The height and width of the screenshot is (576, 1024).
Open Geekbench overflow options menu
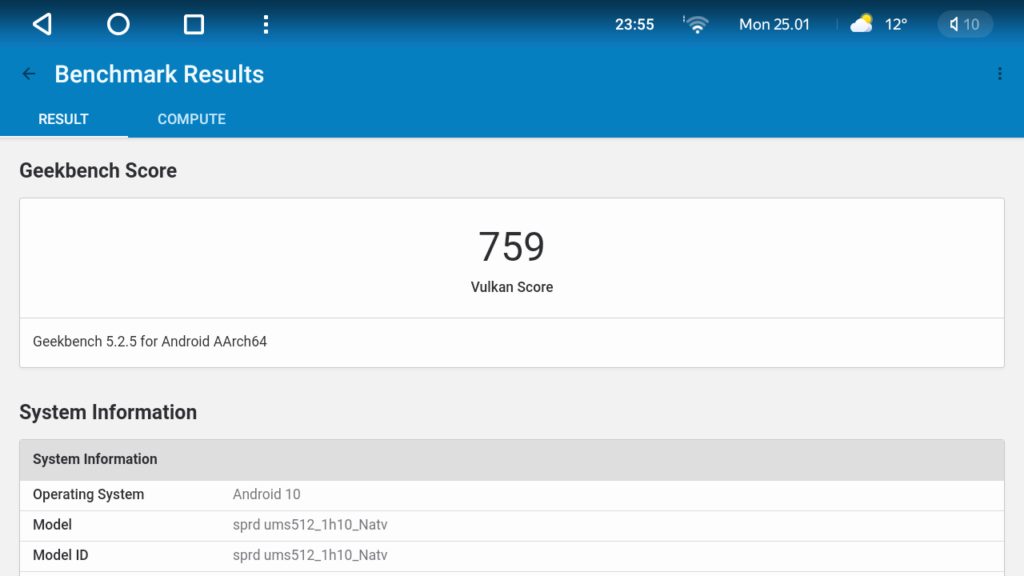[x=999, y=74]
